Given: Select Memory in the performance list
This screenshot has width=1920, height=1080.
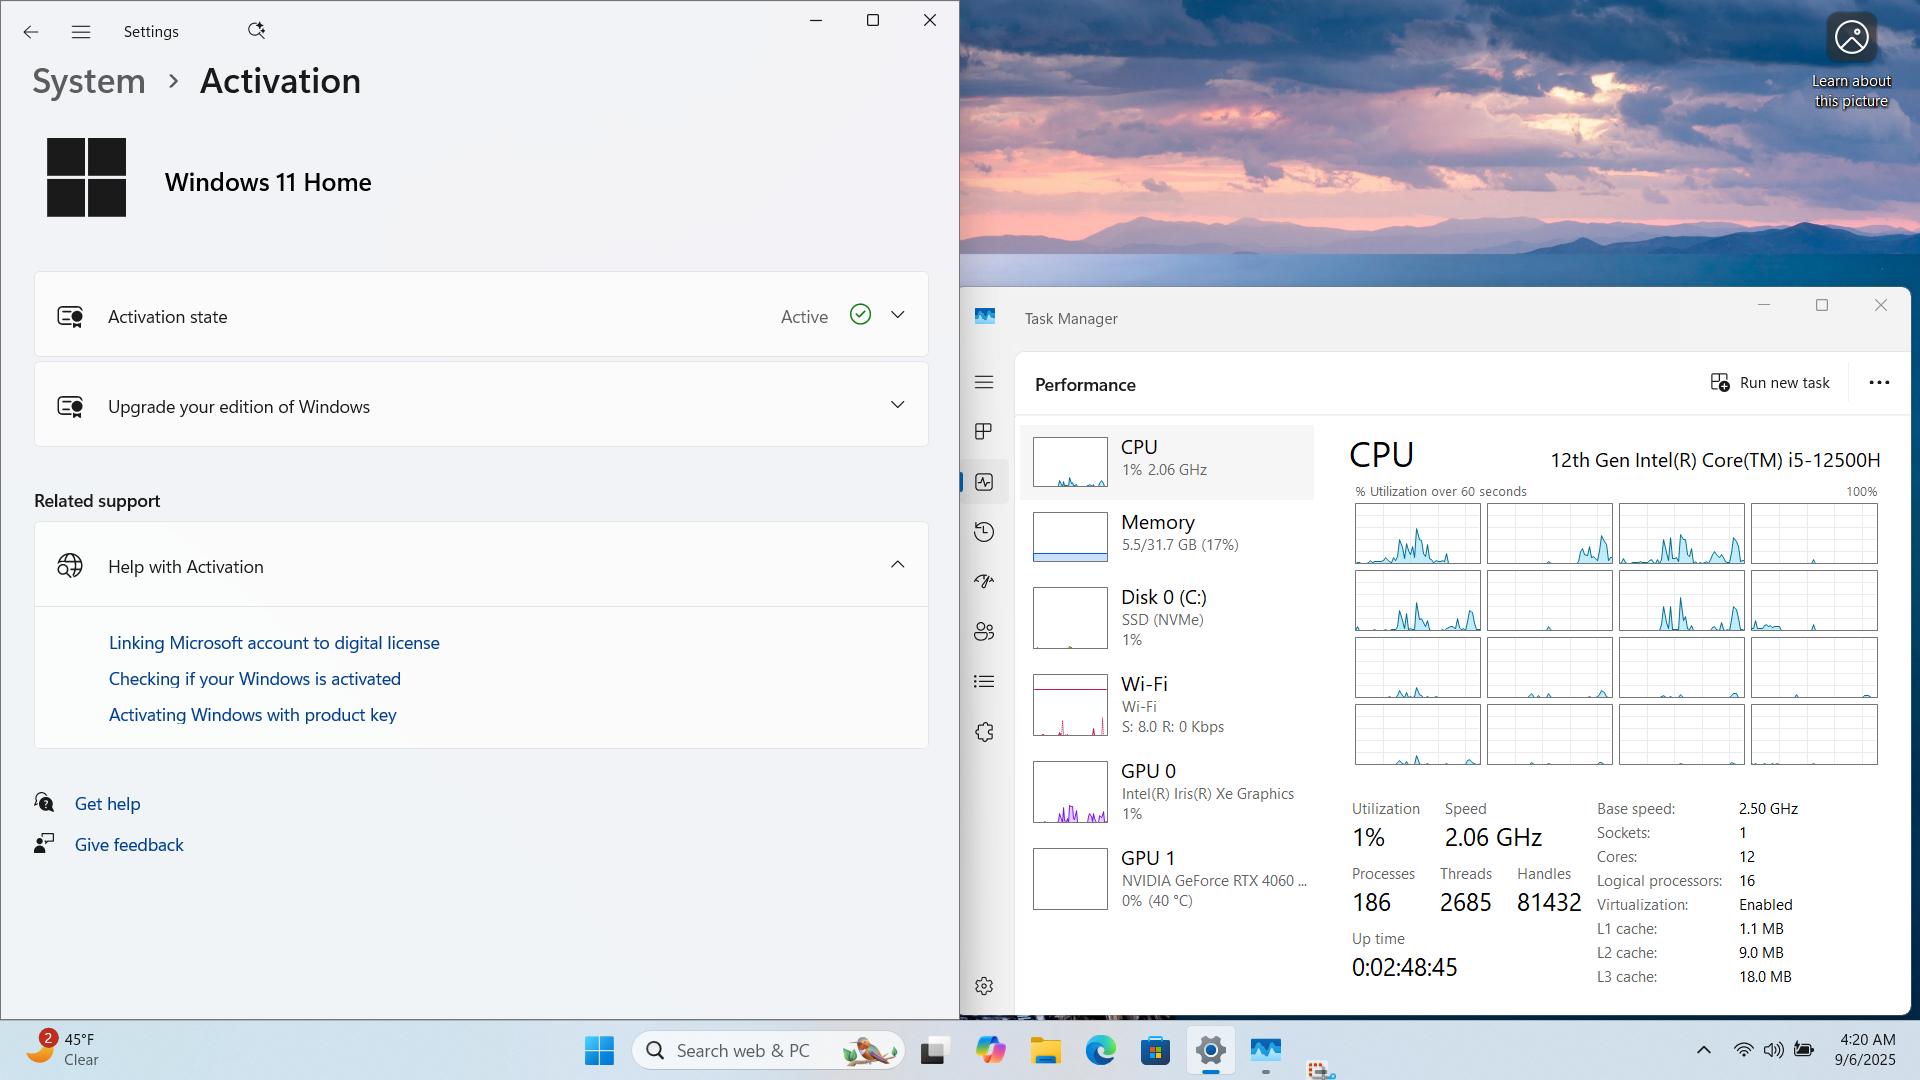Looking at the screenshot, I should click(1166, 537).
